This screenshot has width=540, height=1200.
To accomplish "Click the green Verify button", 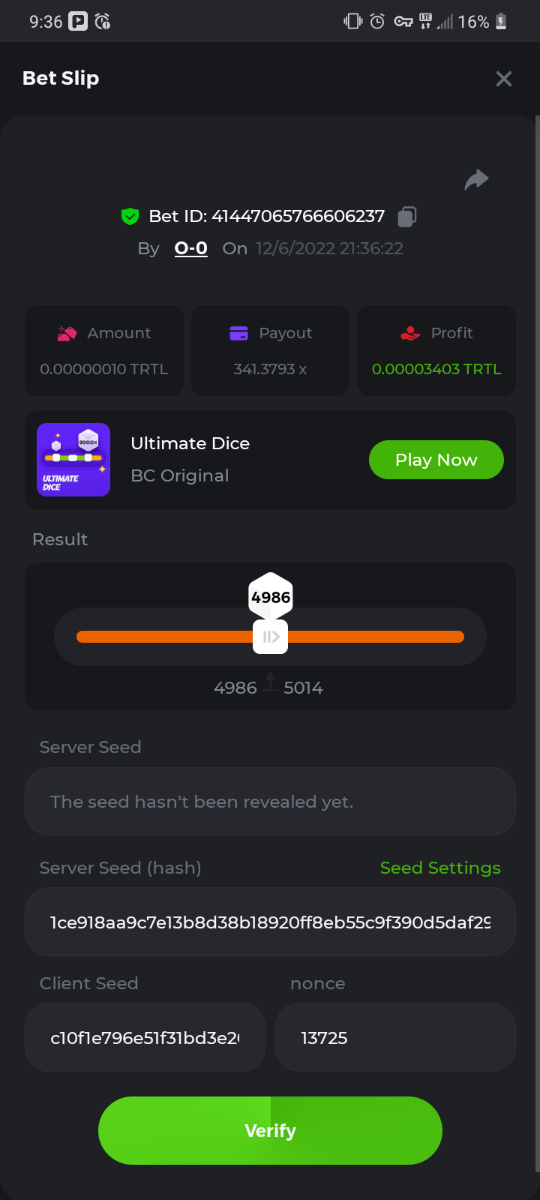I will [x=270, y=1131].
